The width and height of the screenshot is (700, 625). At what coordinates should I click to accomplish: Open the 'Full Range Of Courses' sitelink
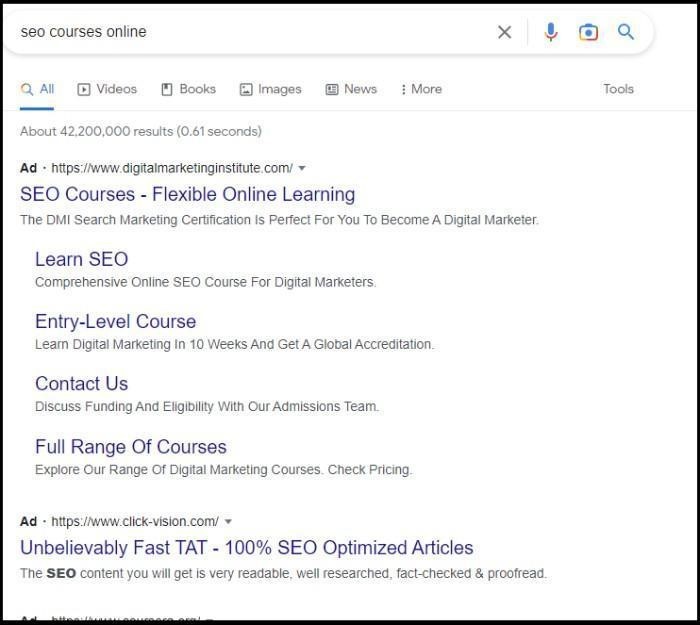point(131,447)
